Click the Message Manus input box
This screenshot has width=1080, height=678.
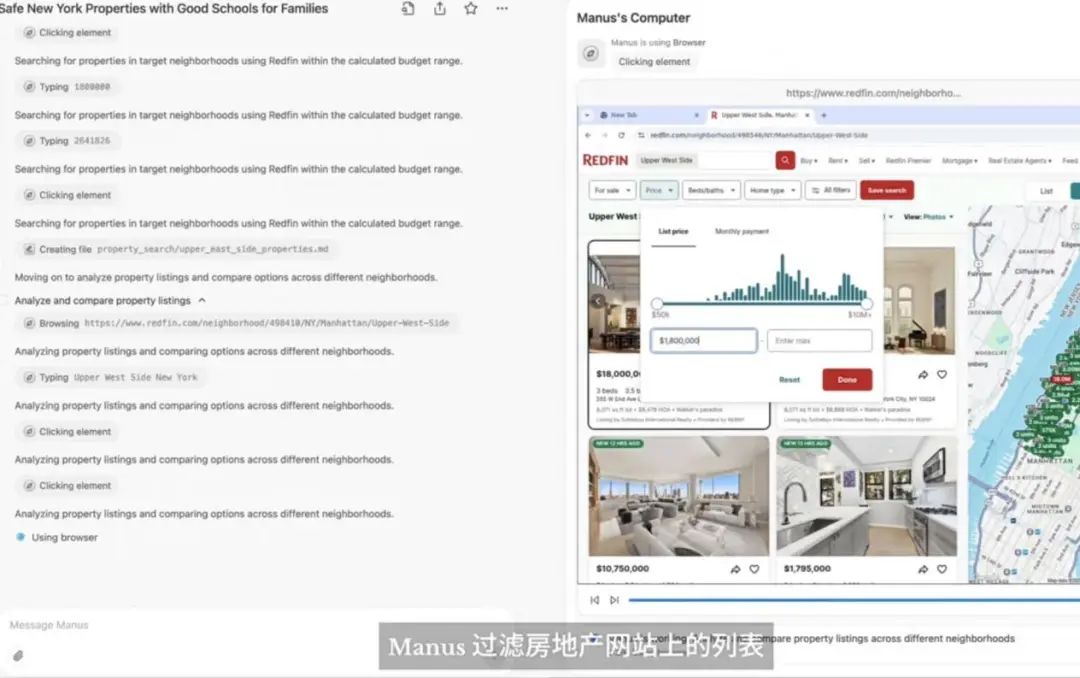255,625
